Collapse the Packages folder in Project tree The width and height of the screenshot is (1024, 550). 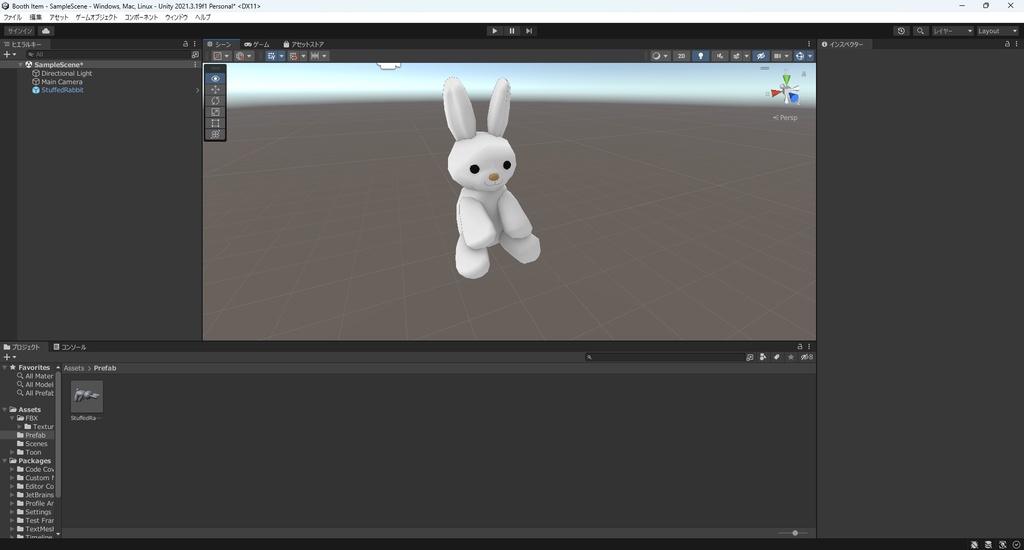point(5,461)
